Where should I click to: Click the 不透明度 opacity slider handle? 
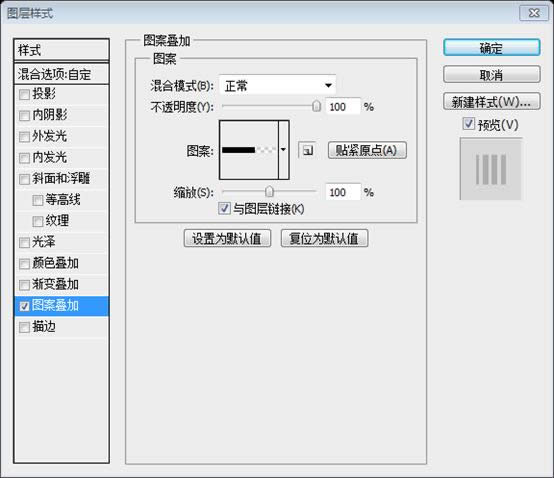click(x=317, y=106)
